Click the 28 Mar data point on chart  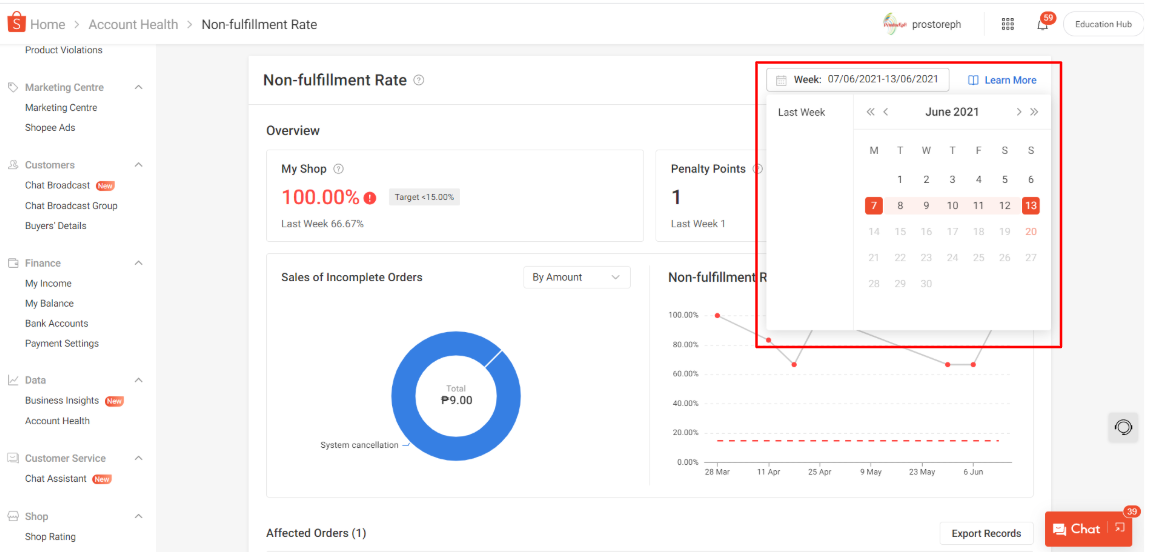(x=717, y=315)
